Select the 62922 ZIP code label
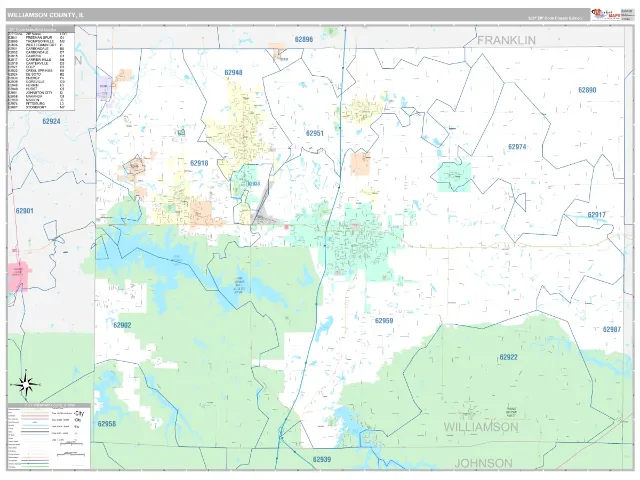The width and height of the screenshot is (640, 480). tap(509, 357)
